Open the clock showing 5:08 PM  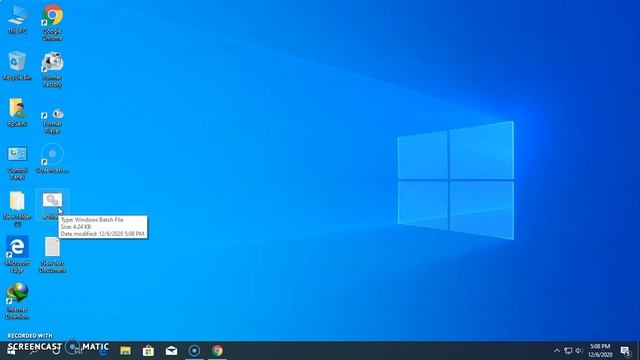click(x=600, y=351)
